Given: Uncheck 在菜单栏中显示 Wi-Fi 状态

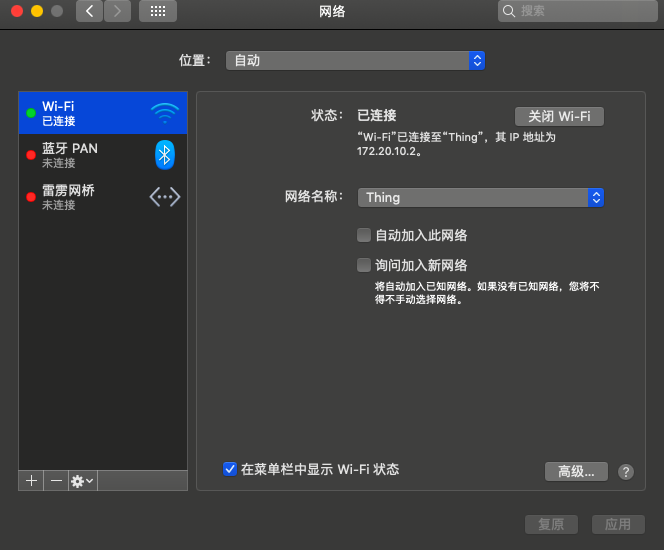Looking at the screenshot, I should (x=230, y=469).
